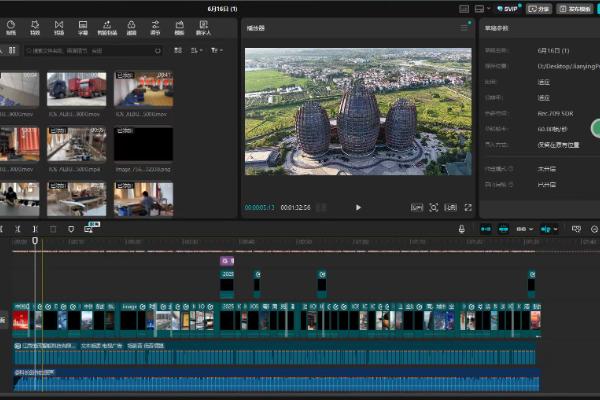Open the Adjustment sliders icon in top toolbar
This screenshot has height=400, width=600.
coord(155,26)
